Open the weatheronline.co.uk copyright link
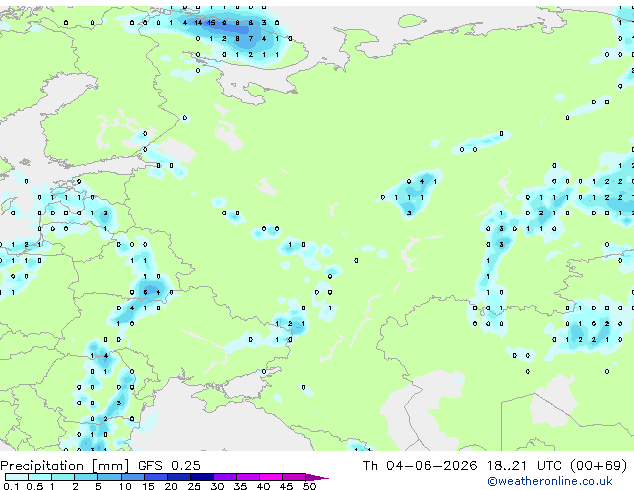 pyautogui.click(x=550, y=481)
